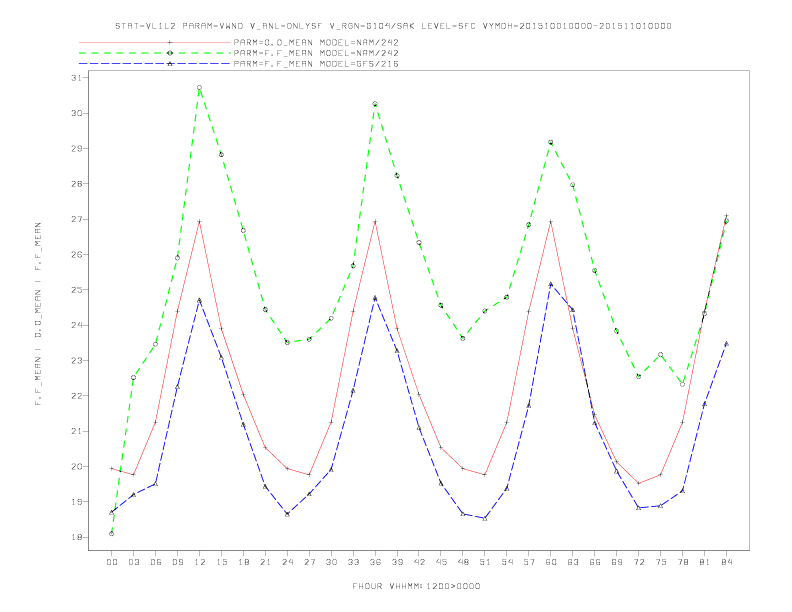The height and width of the screenshot is (612, 792).
Task: Click x-axis tick label 54
Action: 507,562
